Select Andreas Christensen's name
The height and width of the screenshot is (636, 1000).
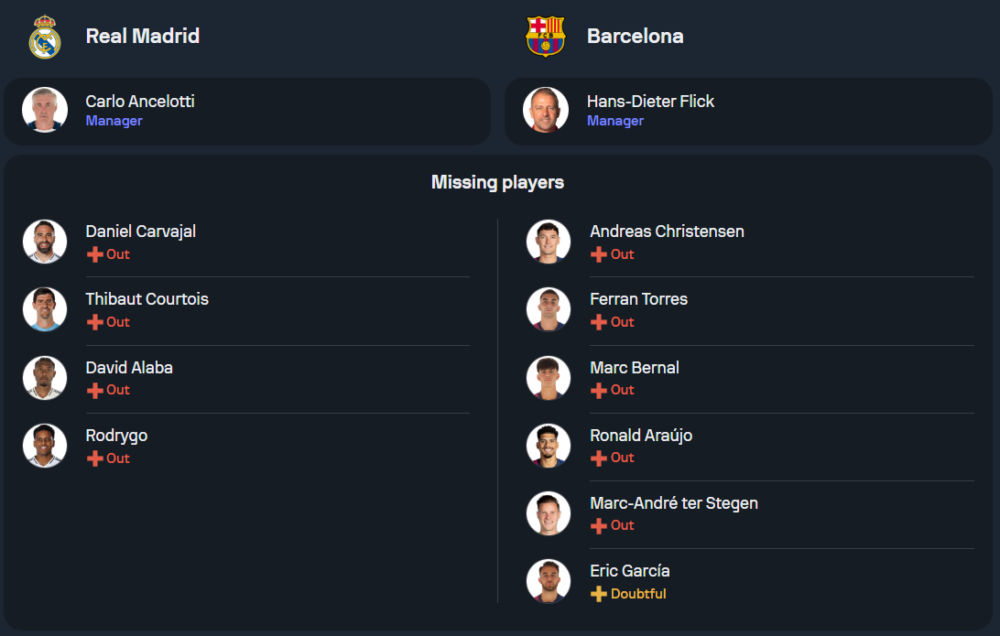point(667,232)
